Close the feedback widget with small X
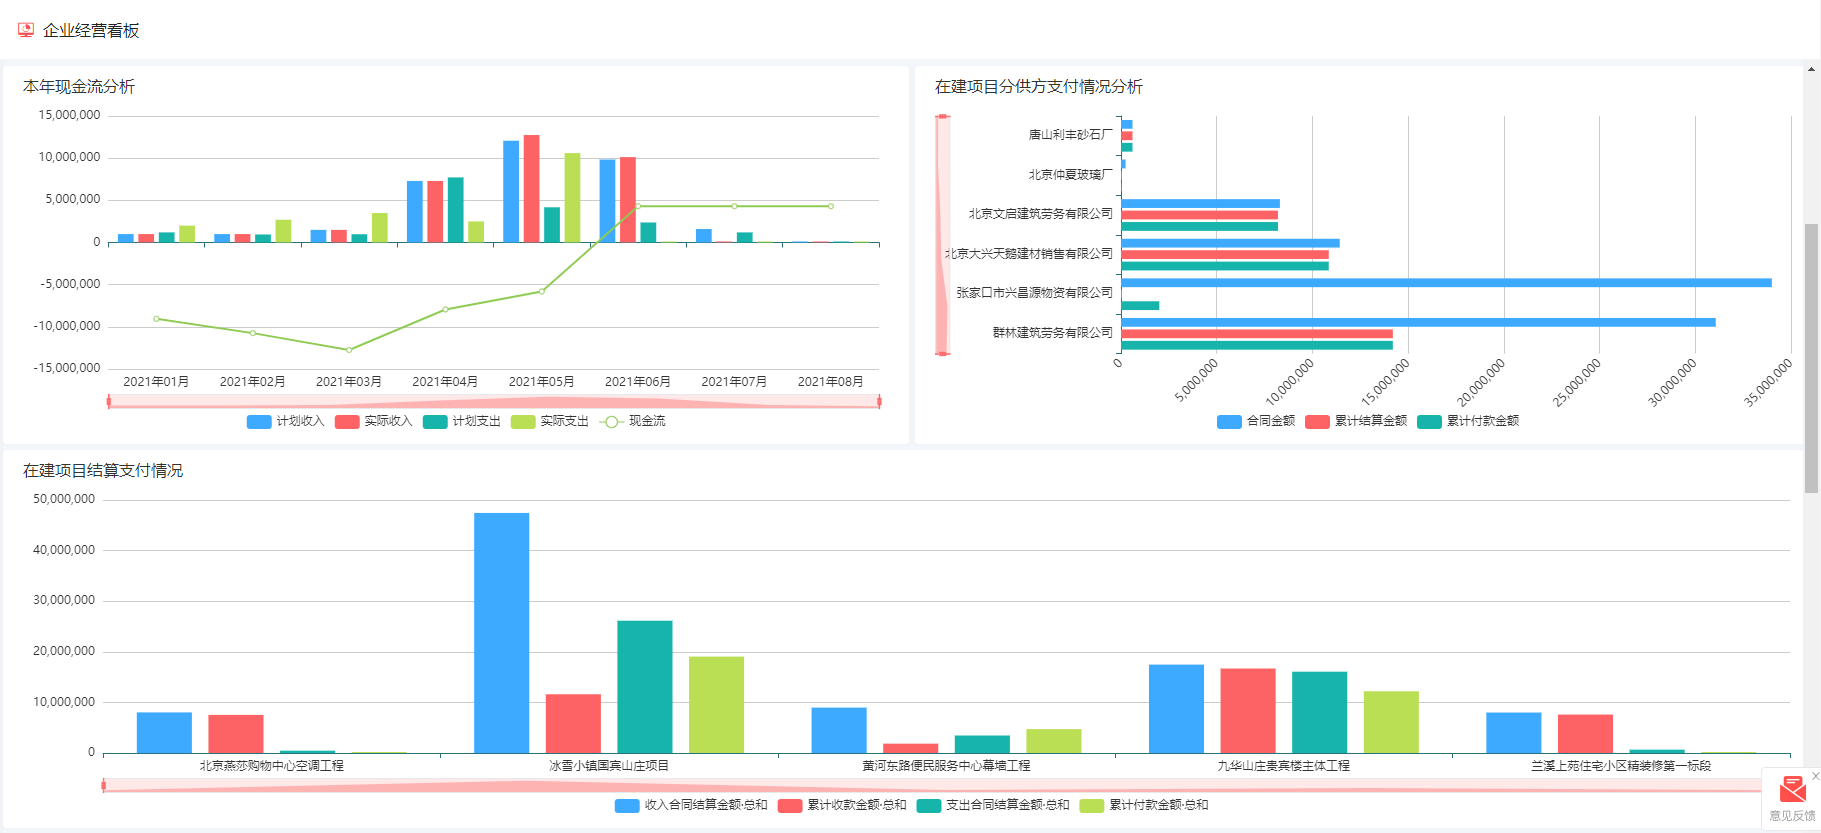The width and height of the screenshot is (1821, 833). (1815, 776)
